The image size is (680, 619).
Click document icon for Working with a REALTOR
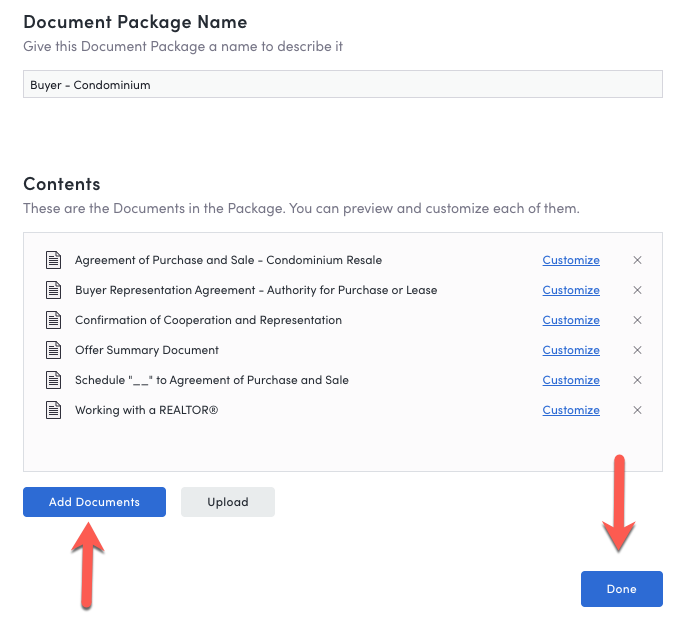pos(53,410)
